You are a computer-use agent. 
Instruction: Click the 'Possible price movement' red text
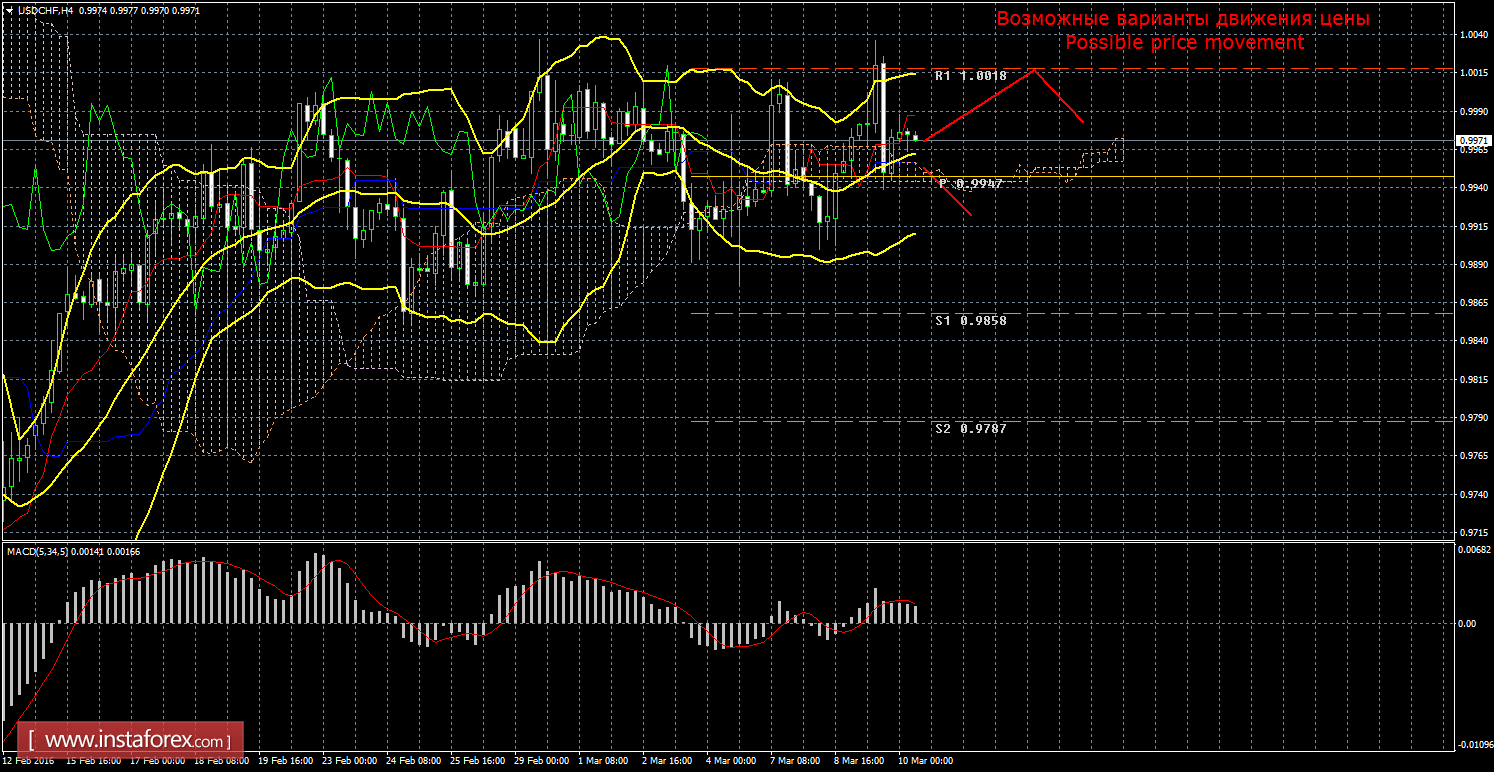1184,43
